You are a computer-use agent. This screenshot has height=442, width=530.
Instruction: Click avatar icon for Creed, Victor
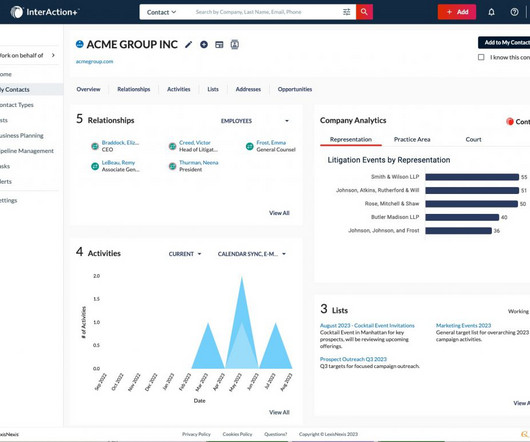click(x=172, y=146)
